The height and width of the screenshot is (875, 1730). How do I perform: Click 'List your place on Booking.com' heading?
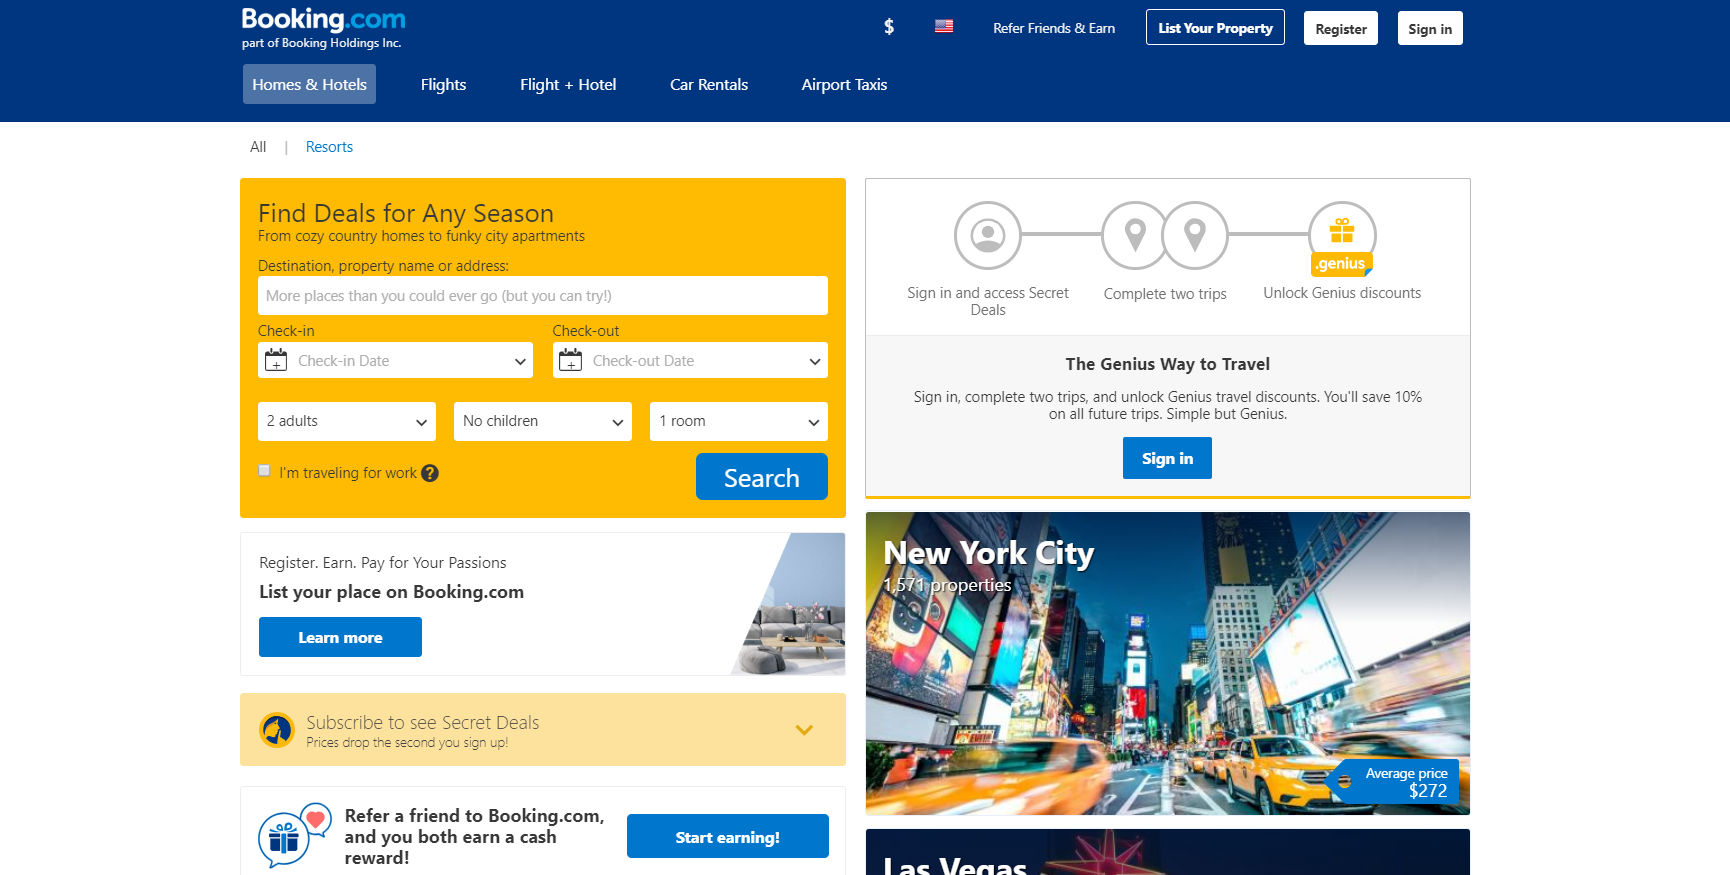(391, 591)
